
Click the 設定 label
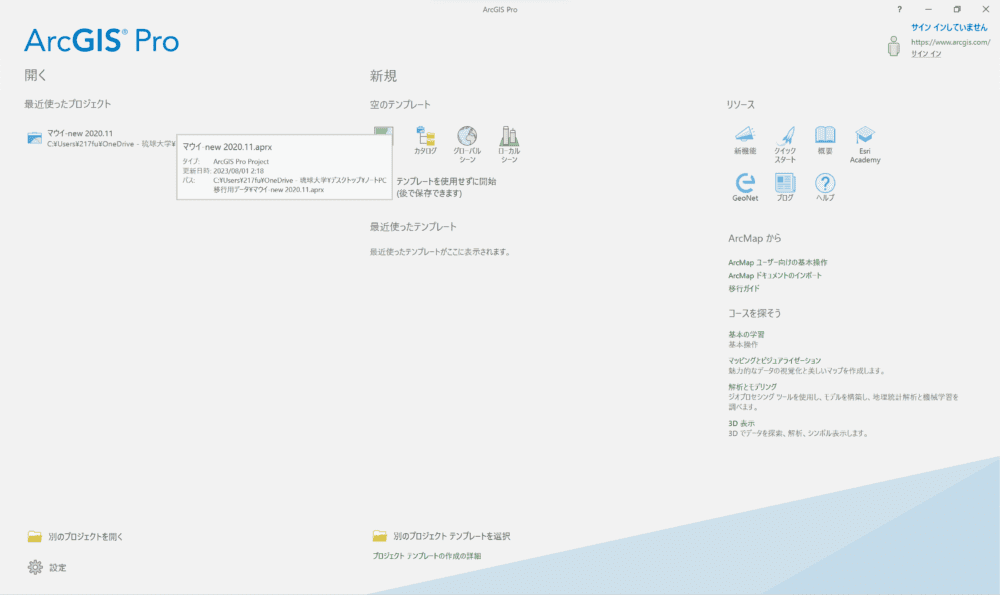[x=57, y=568]
